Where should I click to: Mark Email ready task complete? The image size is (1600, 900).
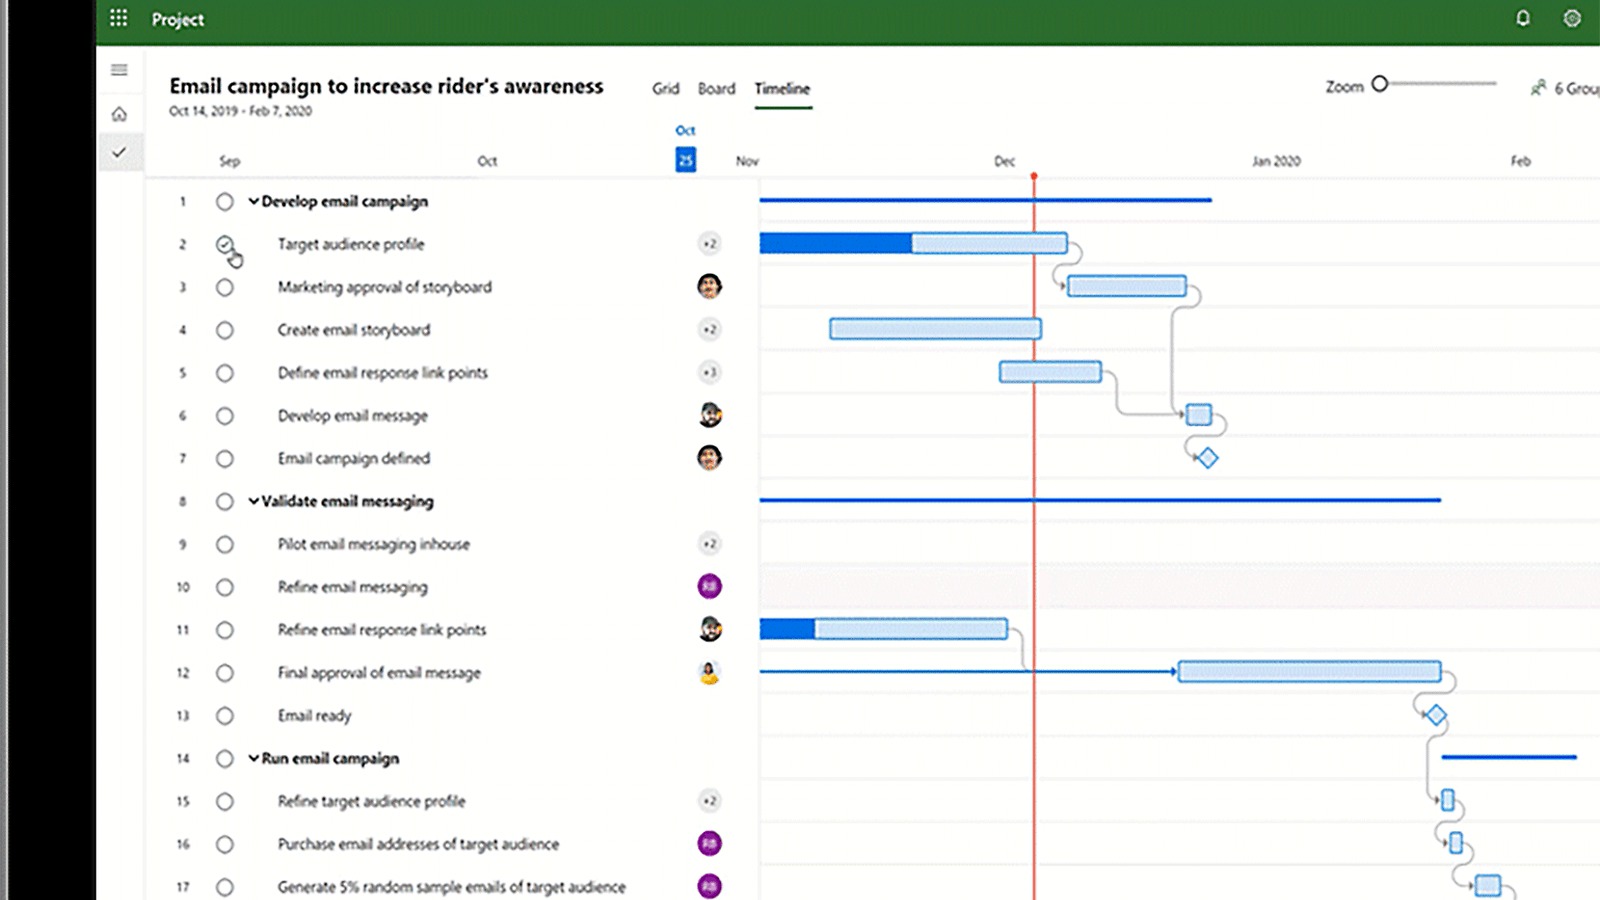pyautogui.click(x=224, y=716)
